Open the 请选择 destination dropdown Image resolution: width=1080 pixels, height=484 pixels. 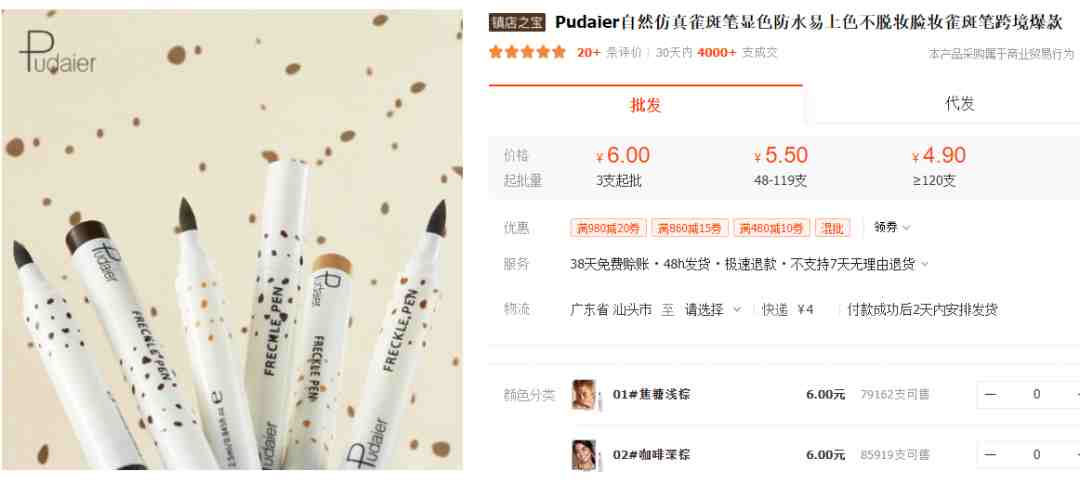point(712,310)
